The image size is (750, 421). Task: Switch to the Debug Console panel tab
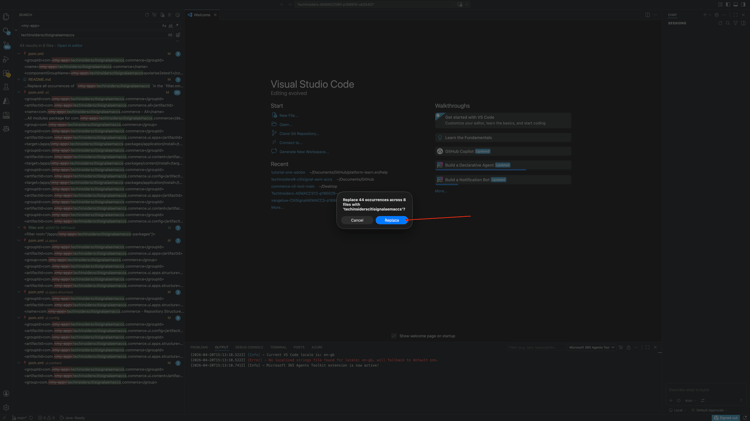(249, 347)
